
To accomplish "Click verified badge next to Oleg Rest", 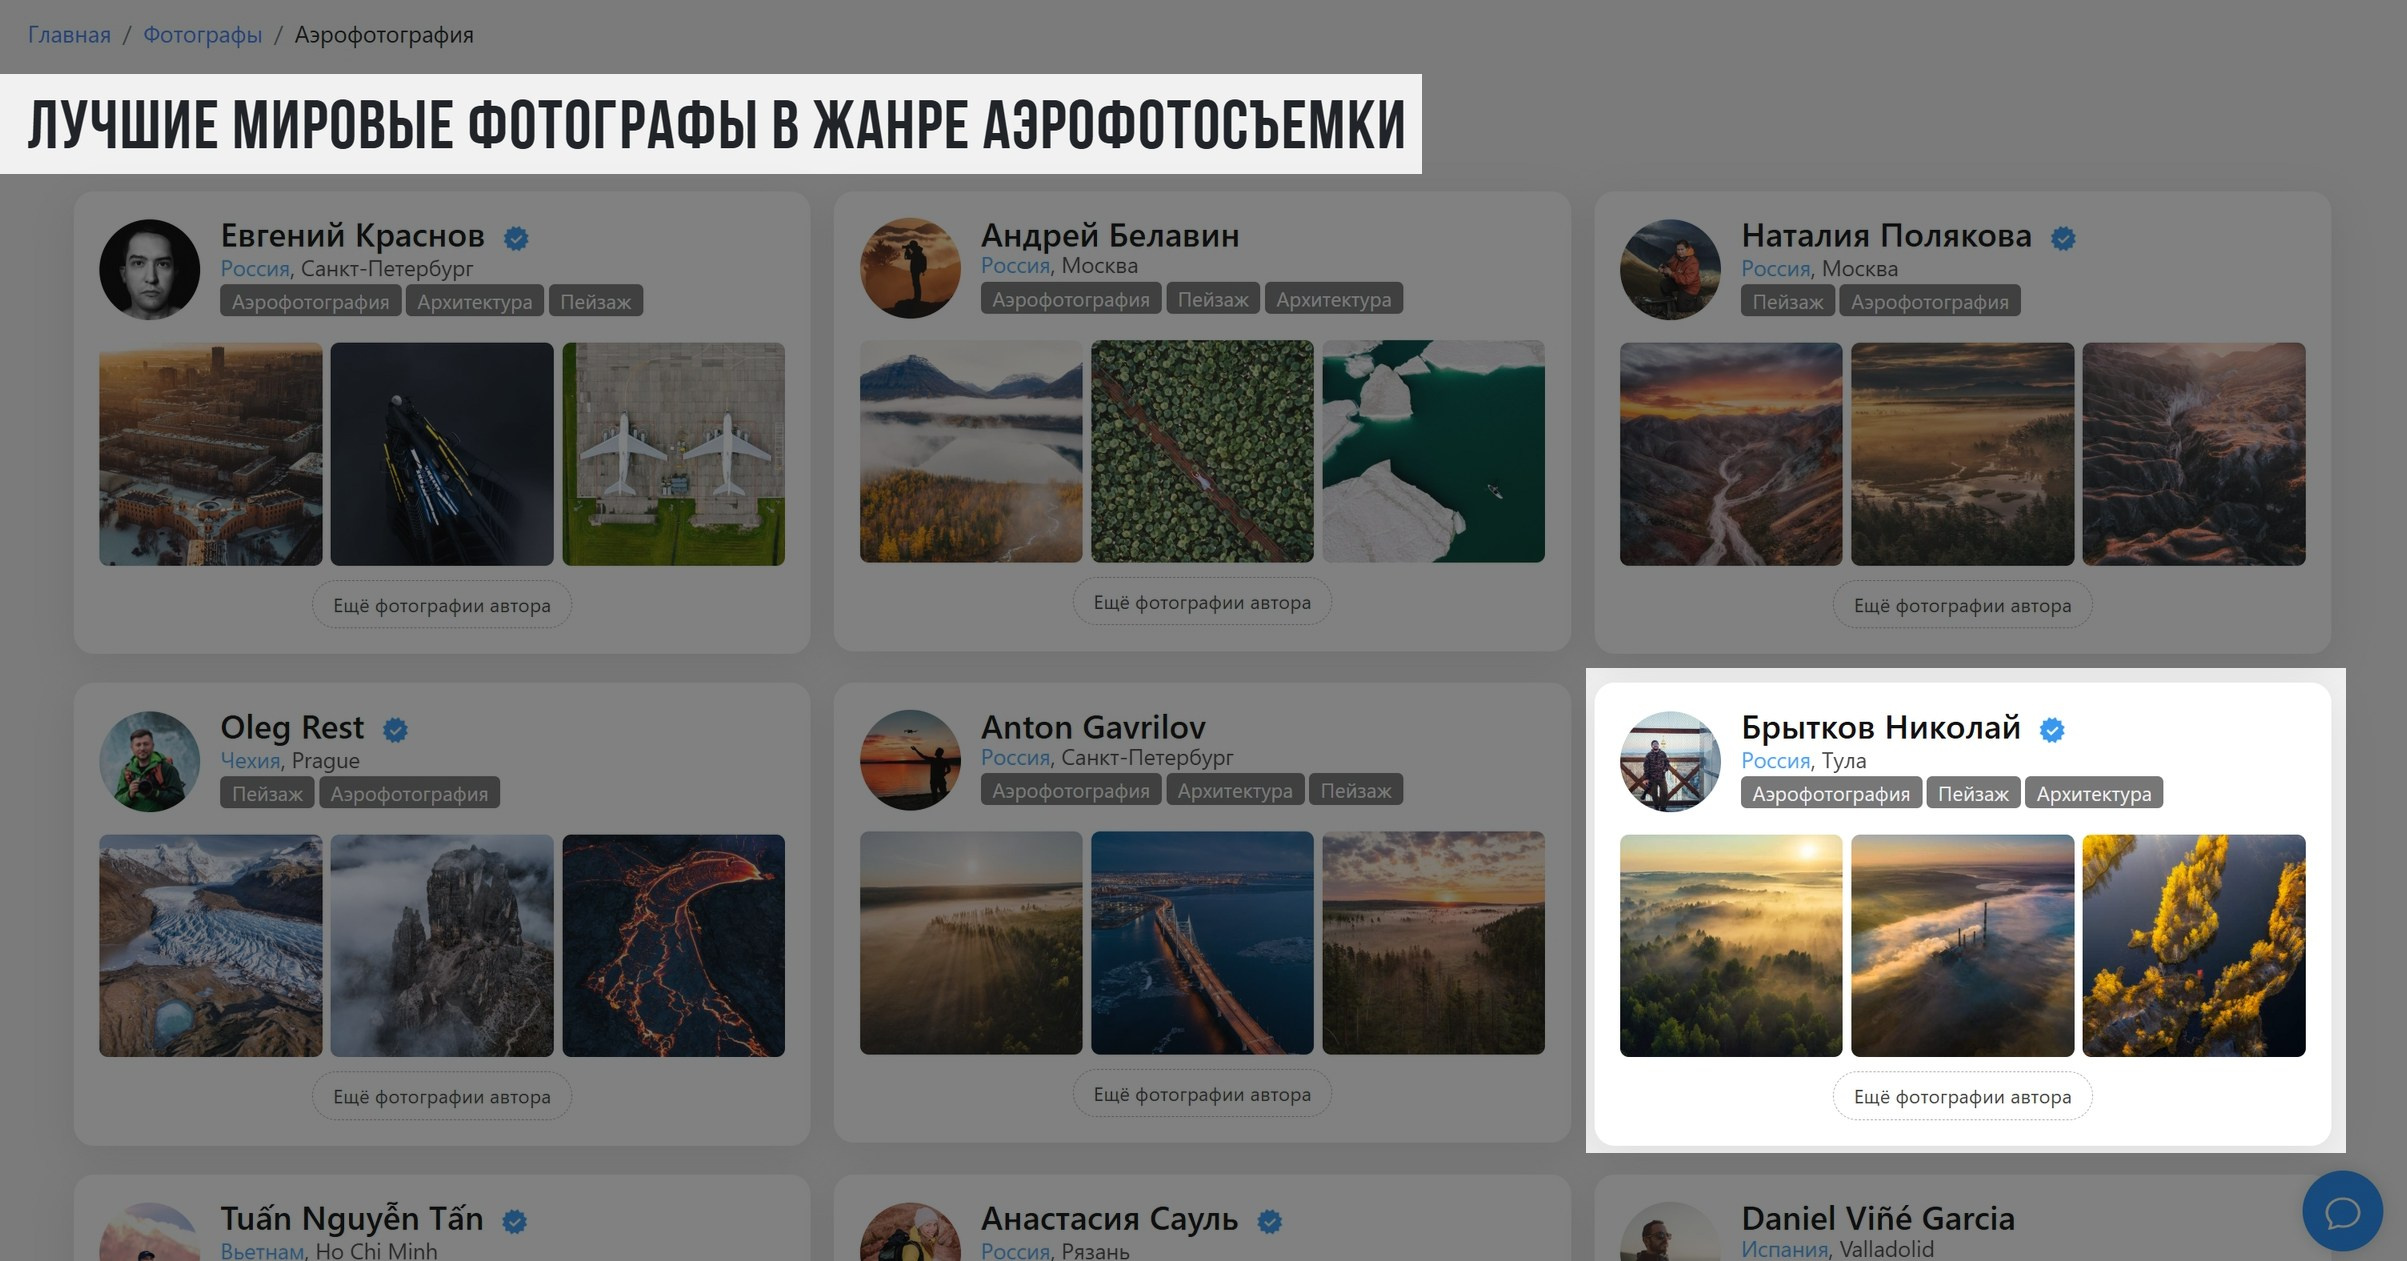I will 396,730.
